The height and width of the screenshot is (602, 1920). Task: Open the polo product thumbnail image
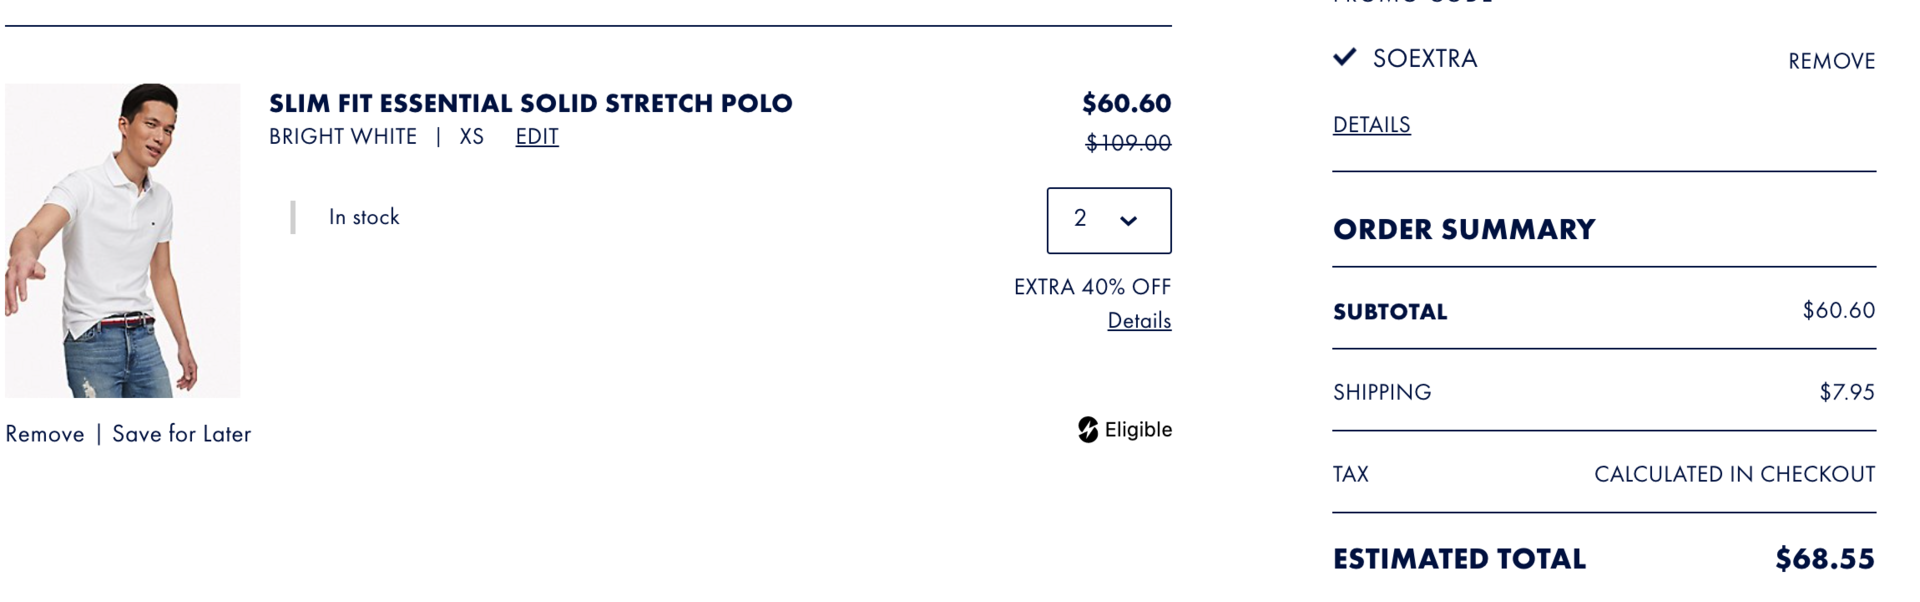tap(122, 240)
